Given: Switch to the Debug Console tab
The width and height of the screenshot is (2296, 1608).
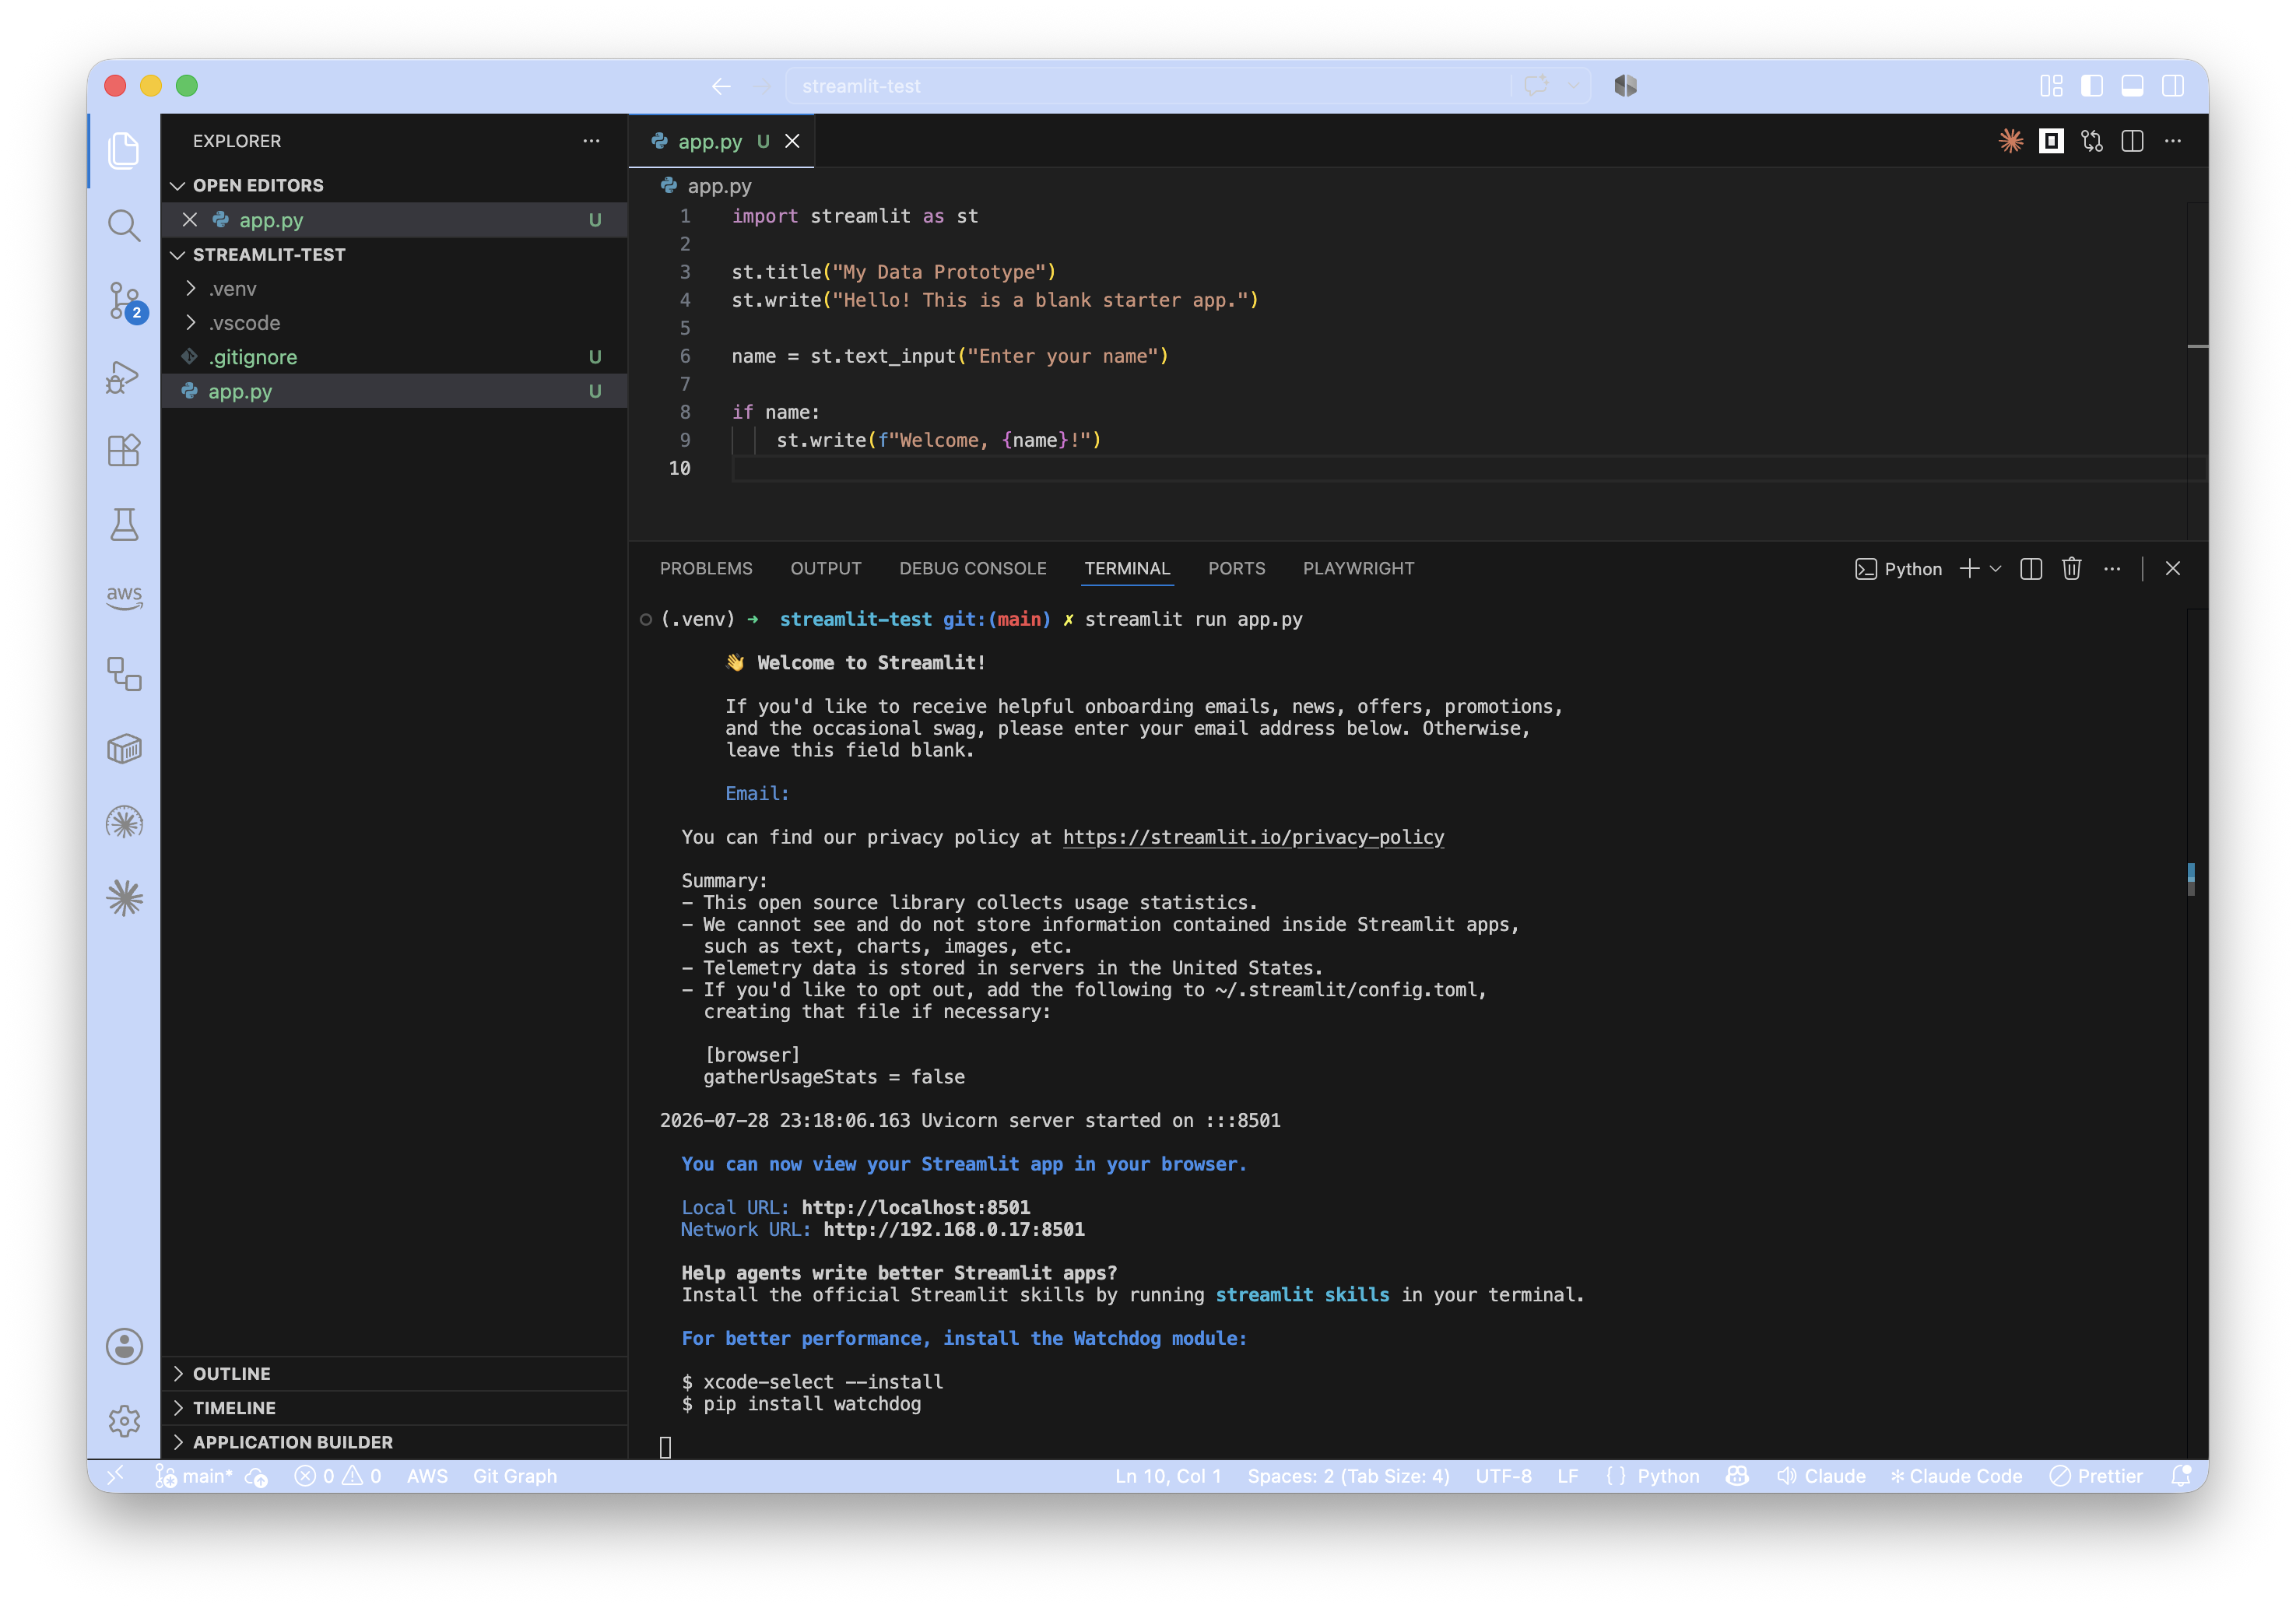Looking at the screenshot, I should [973, 569].
